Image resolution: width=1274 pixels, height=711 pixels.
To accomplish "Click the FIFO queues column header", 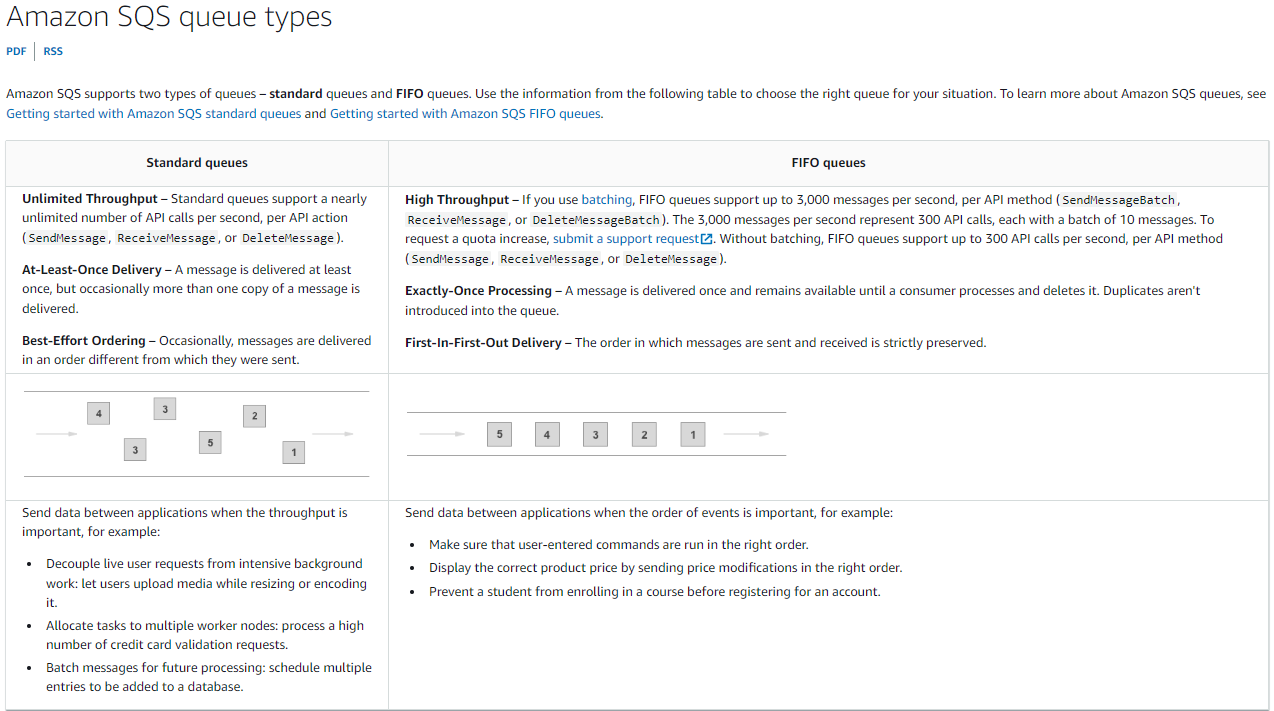I will click(x=828, y=163).
